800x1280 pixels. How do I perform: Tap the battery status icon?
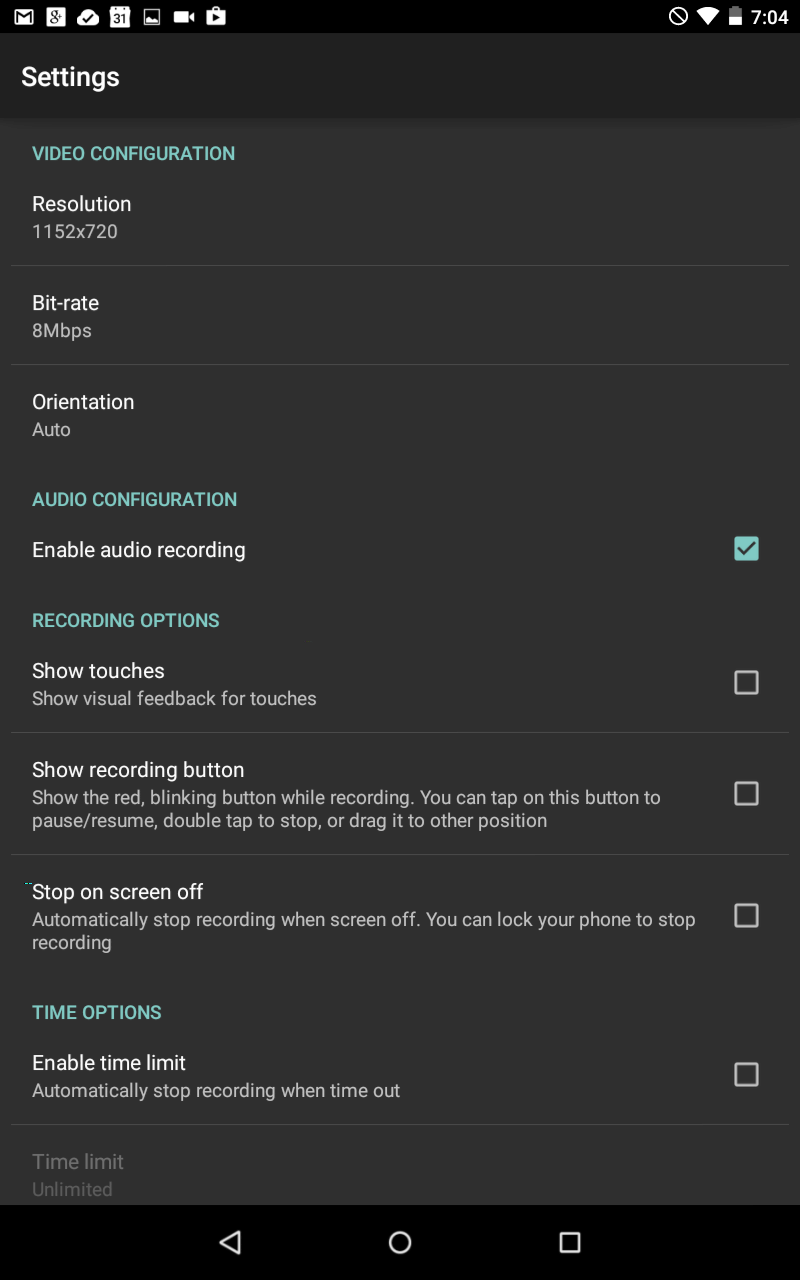[x=736, y=17]
